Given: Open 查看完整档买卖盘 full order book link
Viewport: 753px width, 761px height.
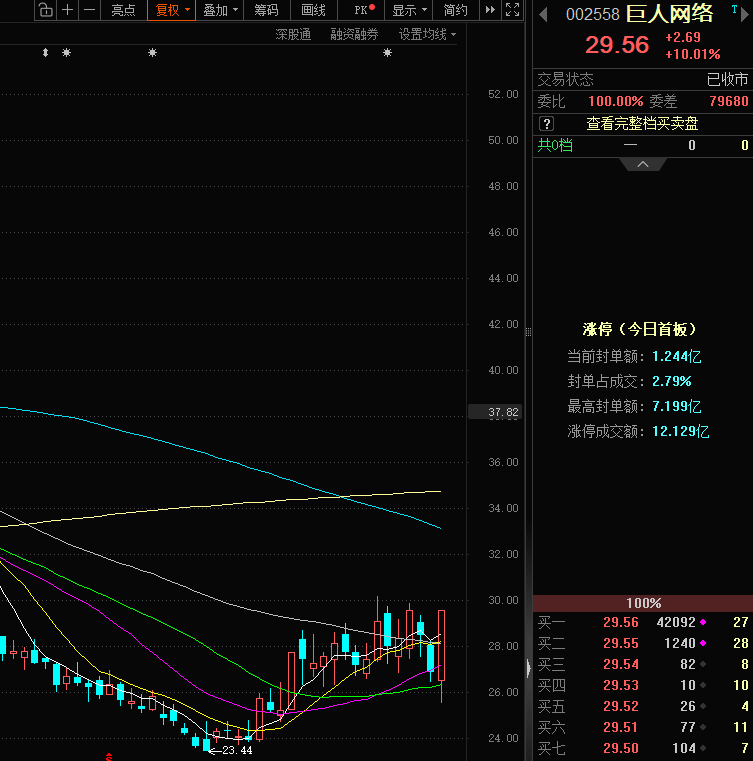Looking at the screenshot, I should point(642,124).
